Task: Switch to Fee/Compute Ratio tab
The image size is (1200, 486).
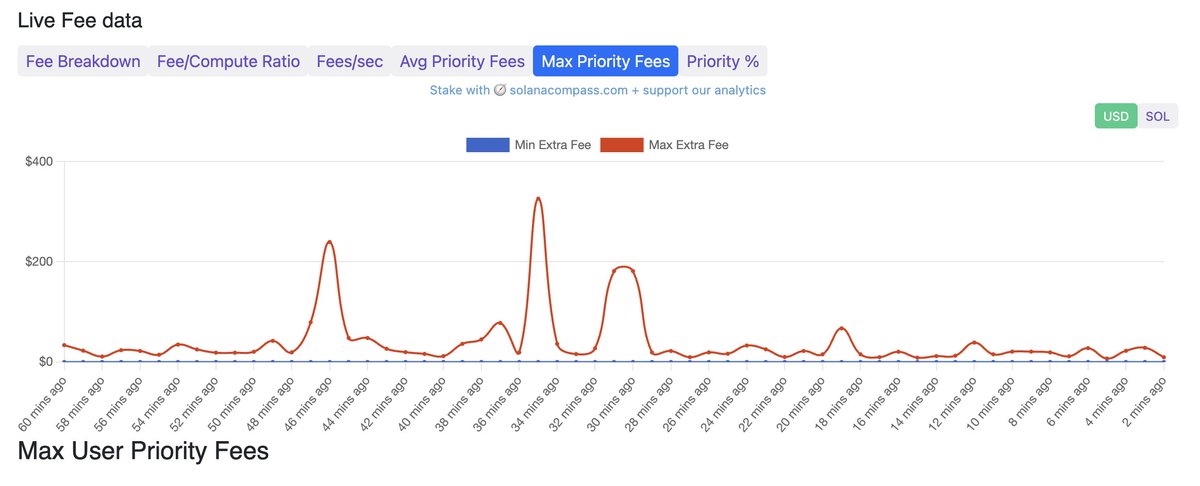Action: [x=228, y=61]
